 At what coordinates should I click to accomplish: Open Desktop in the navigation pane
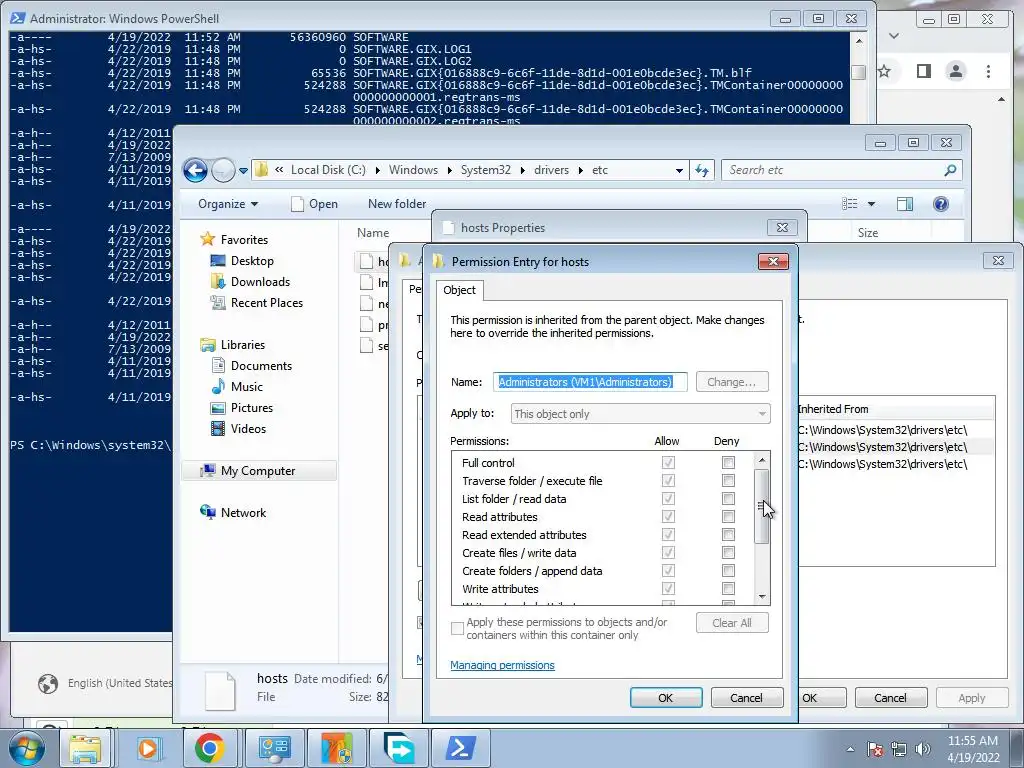pyautogui.click(x=252, y=261)
